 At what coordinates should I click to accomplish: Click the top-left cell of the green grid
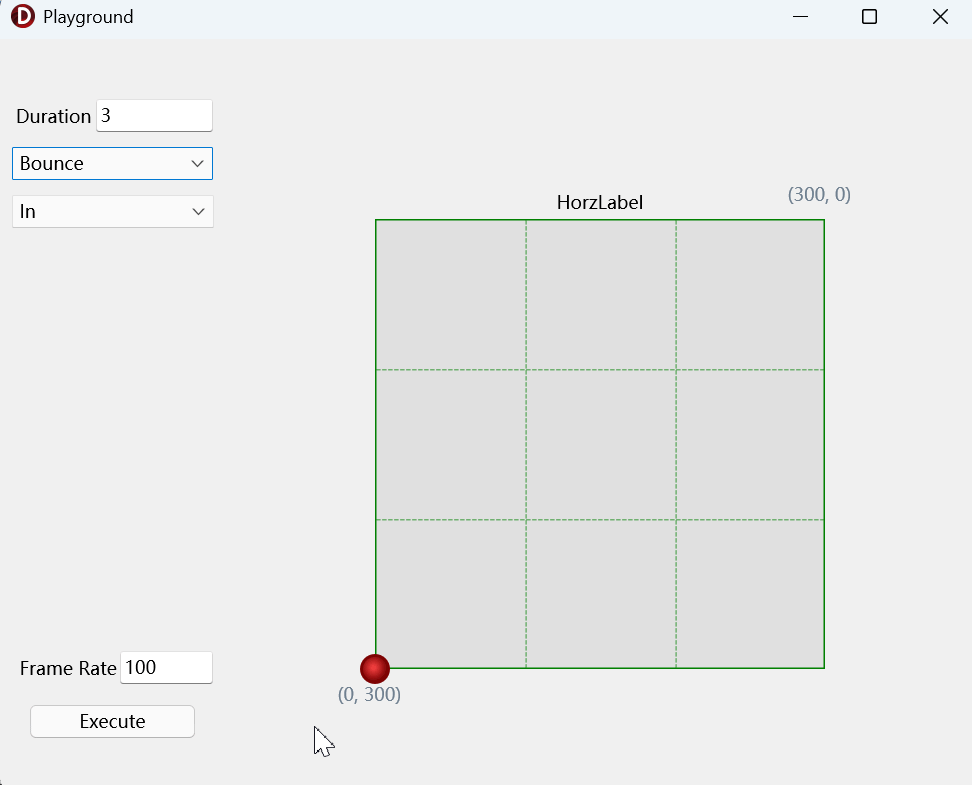click(x=451, y=295)
